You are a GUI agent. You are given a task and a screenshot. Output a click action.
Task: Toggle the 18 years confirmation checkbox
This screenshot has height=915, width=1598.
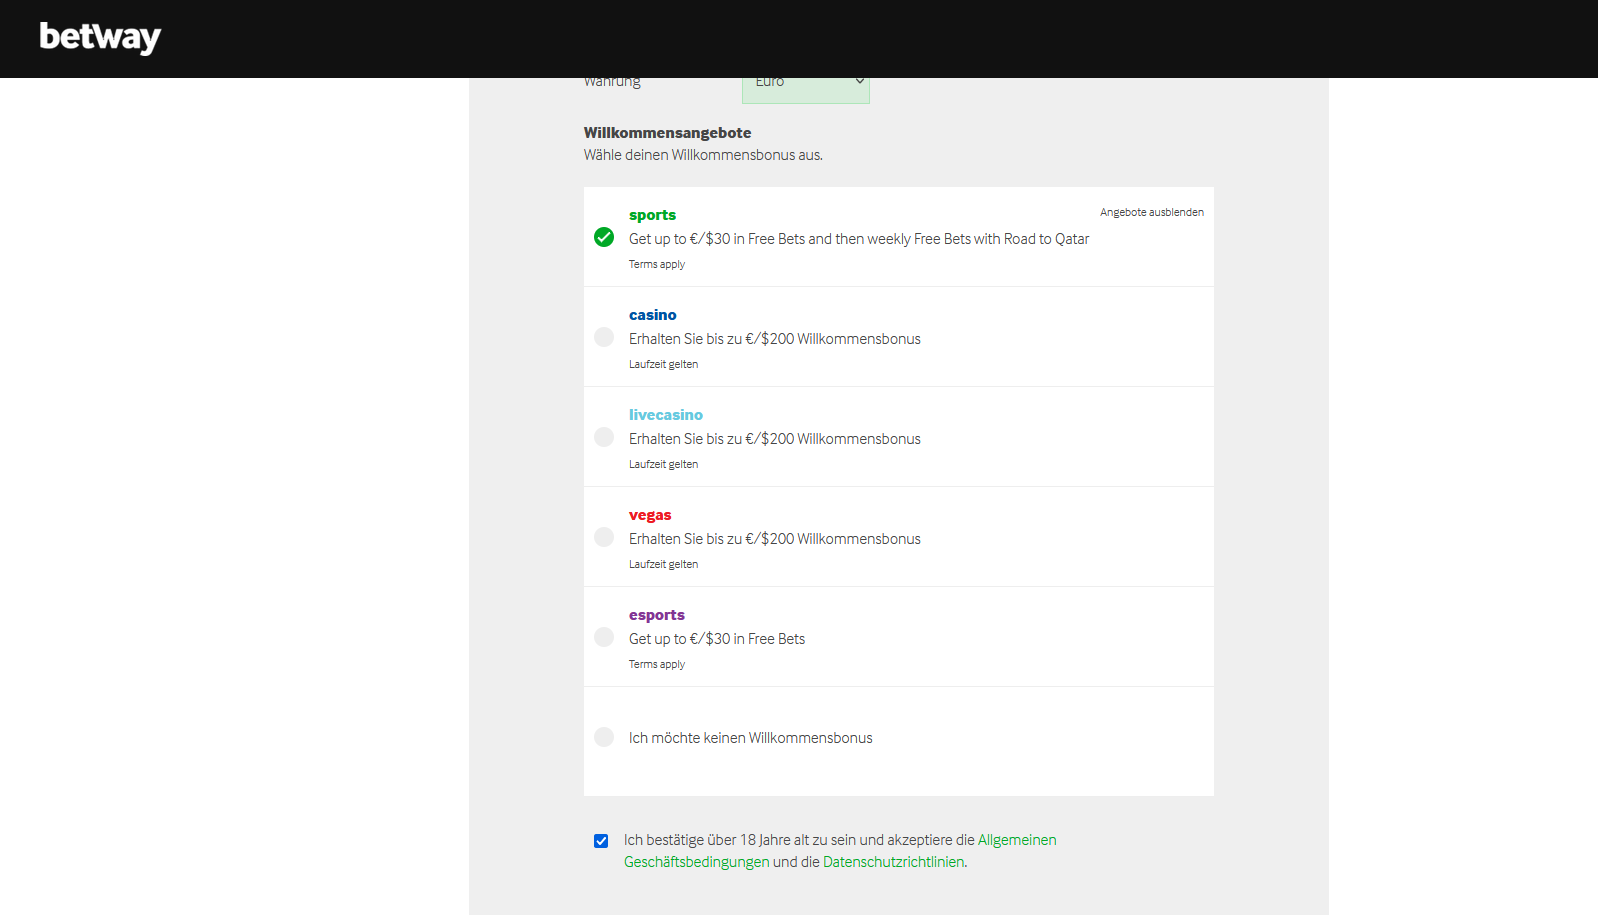(x=601, y=841)
